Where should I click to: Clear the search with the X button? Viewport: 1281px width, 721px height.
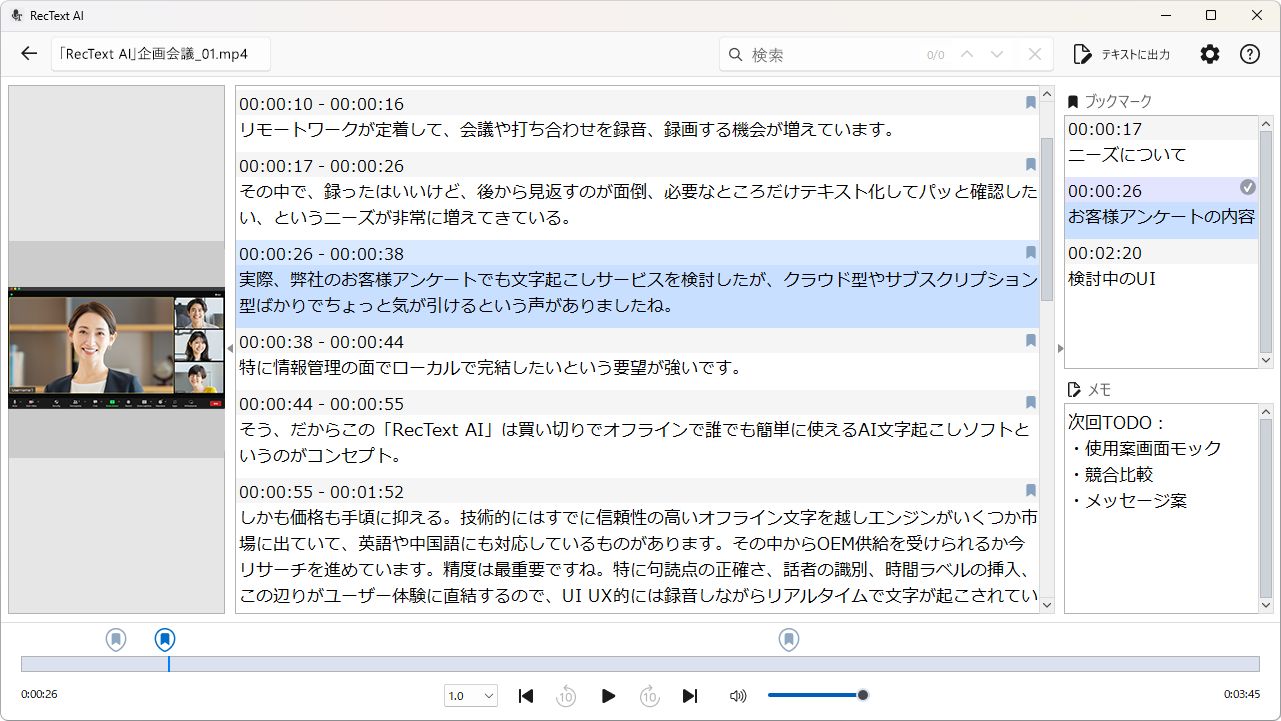click(1035, 54)
